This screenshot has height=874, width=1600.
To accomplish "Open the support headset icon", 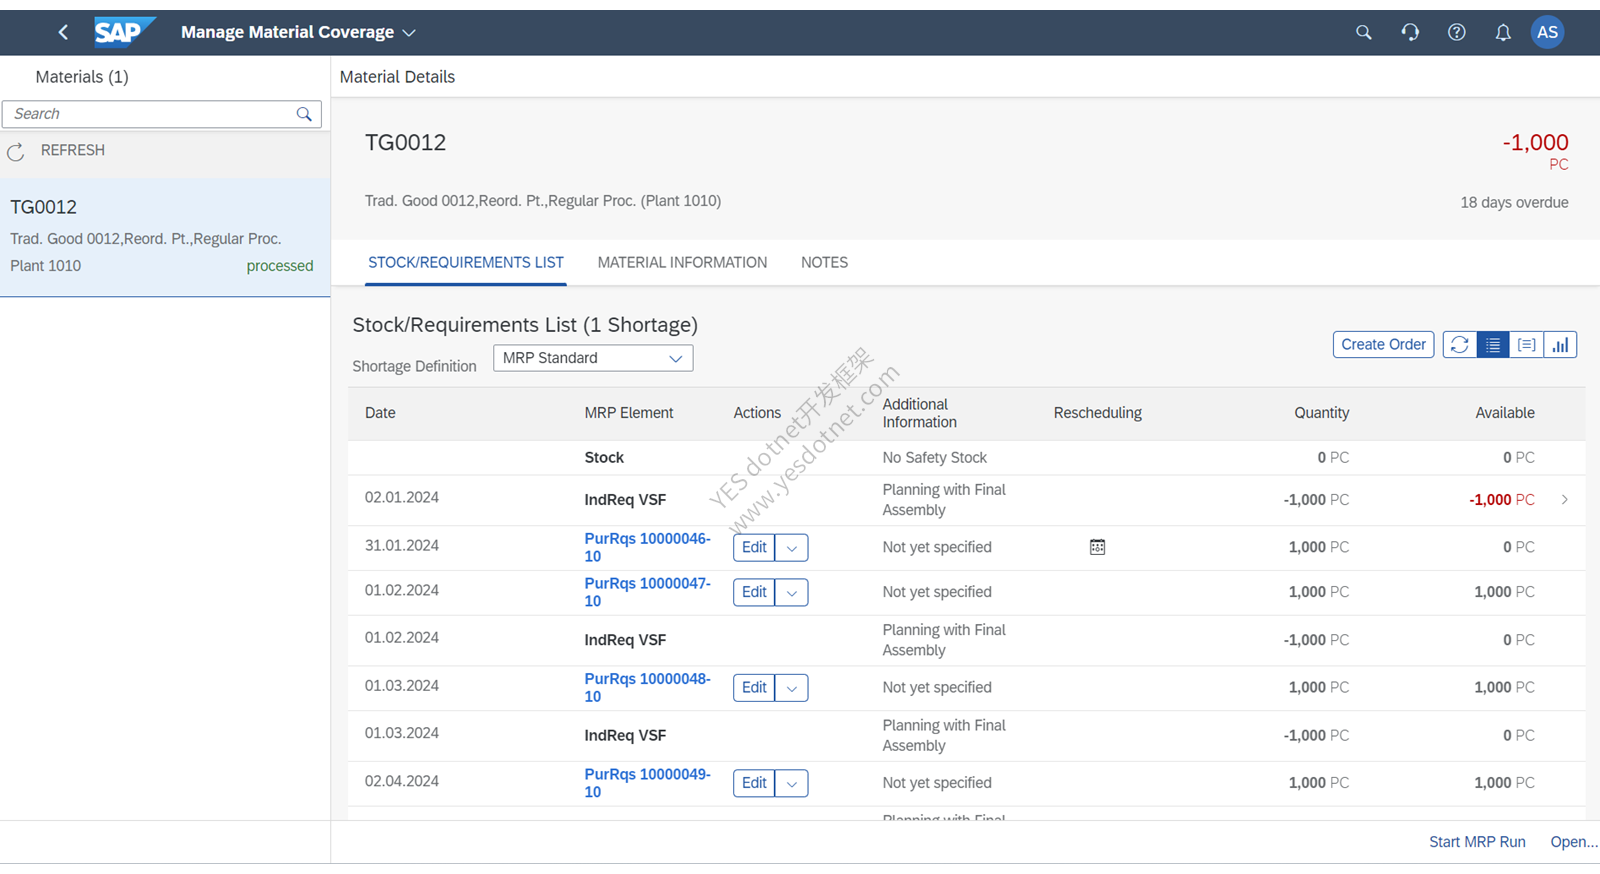I will click(1410, 32).
